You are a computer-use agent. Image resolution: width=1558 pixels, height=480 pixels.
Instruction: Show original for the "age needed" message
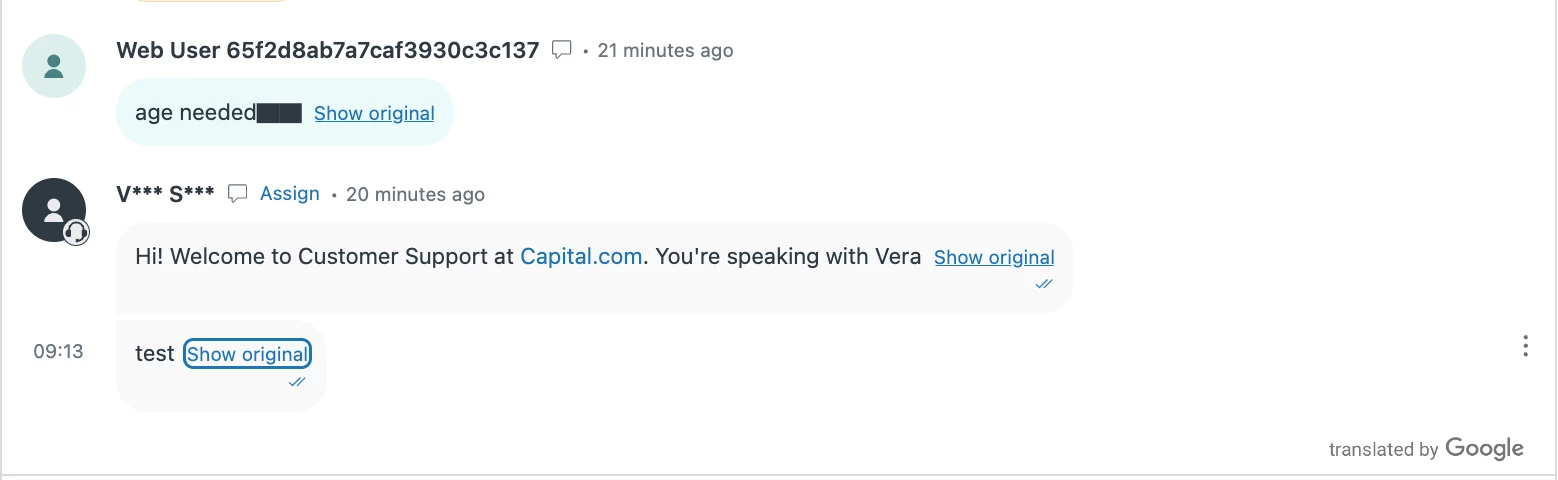click(x=374, y=113)
